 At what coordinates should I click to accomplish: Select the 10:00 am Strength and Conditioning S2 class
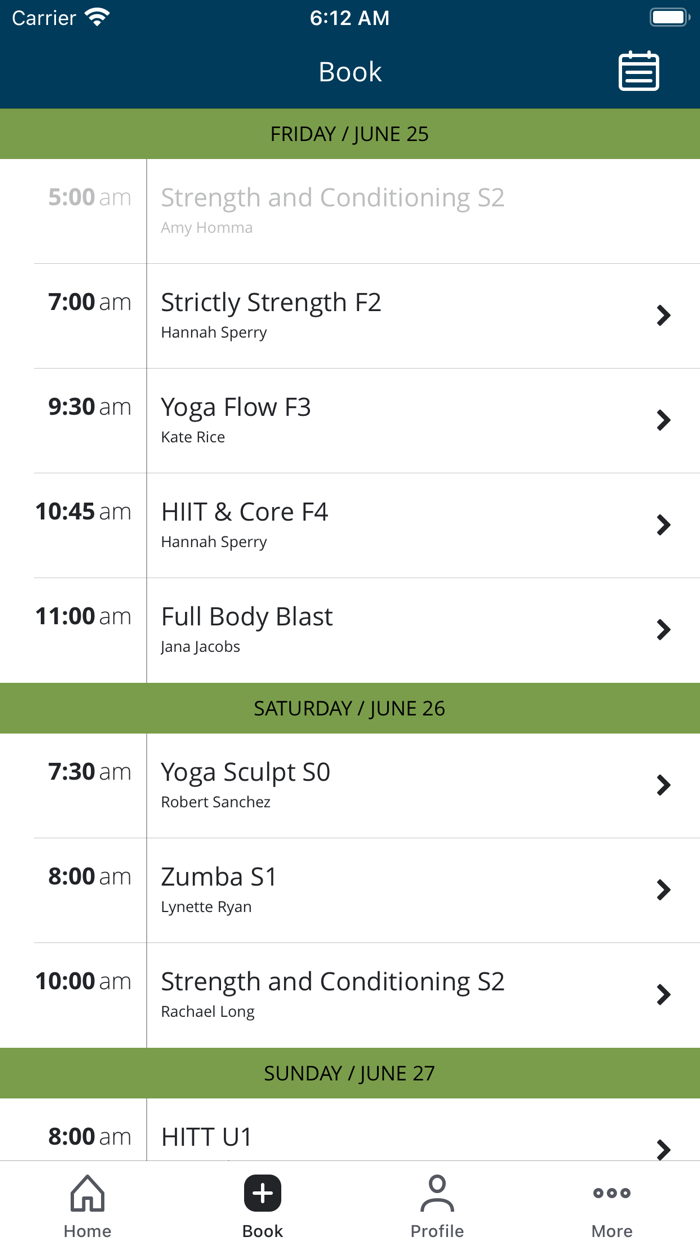pos(350,994)
